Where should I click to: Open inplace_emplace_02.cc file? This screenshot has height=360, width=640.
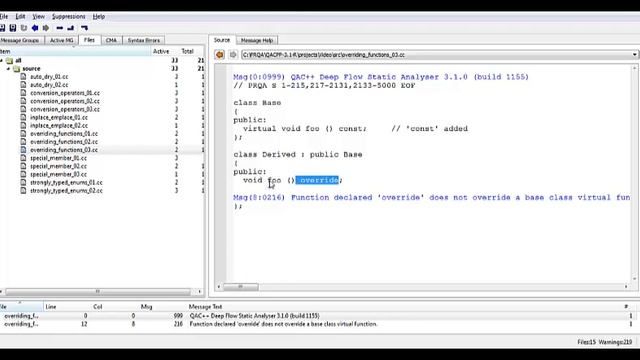59,126
